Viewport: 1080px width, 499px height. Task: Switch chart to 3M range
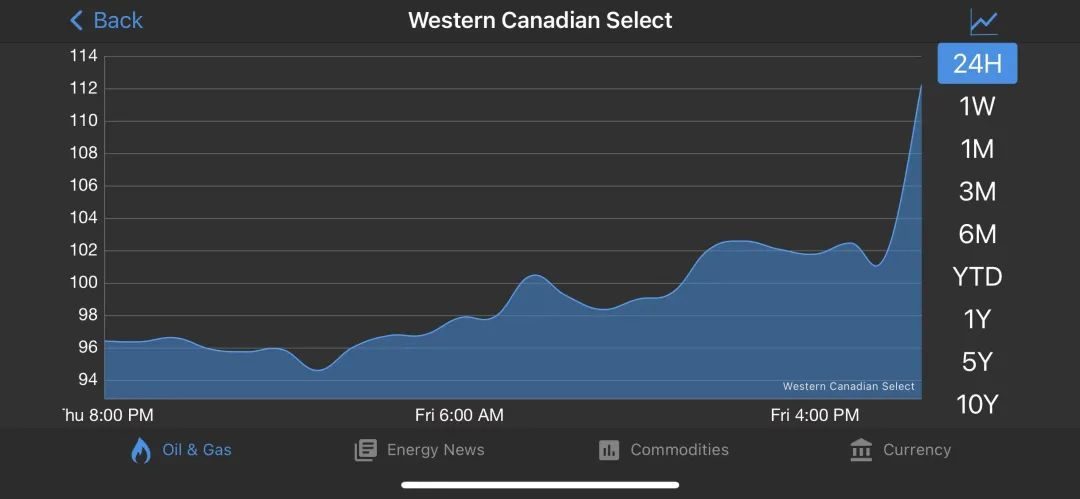pyautogui.click(x=977, y=192)
